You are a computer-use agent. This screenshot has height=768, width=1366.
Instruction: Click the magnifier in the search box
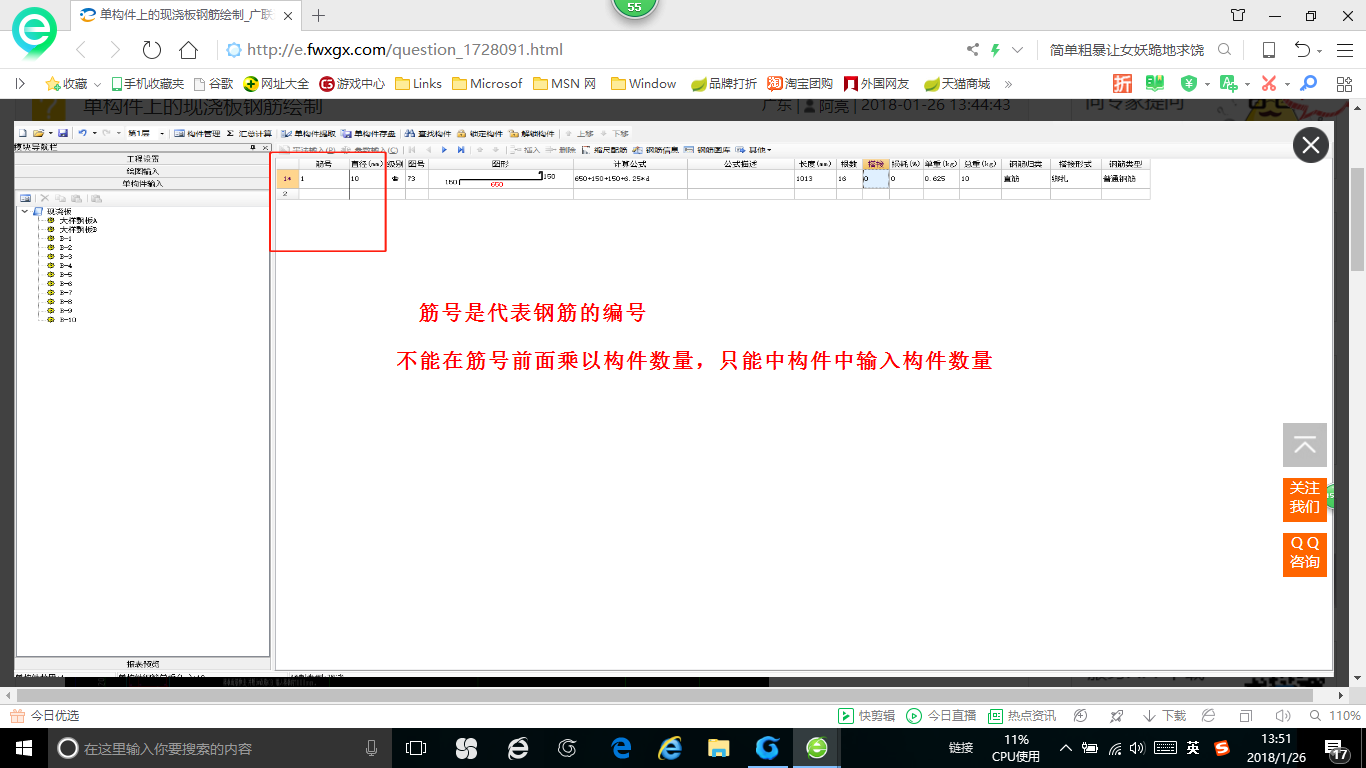pos(1224,50)
